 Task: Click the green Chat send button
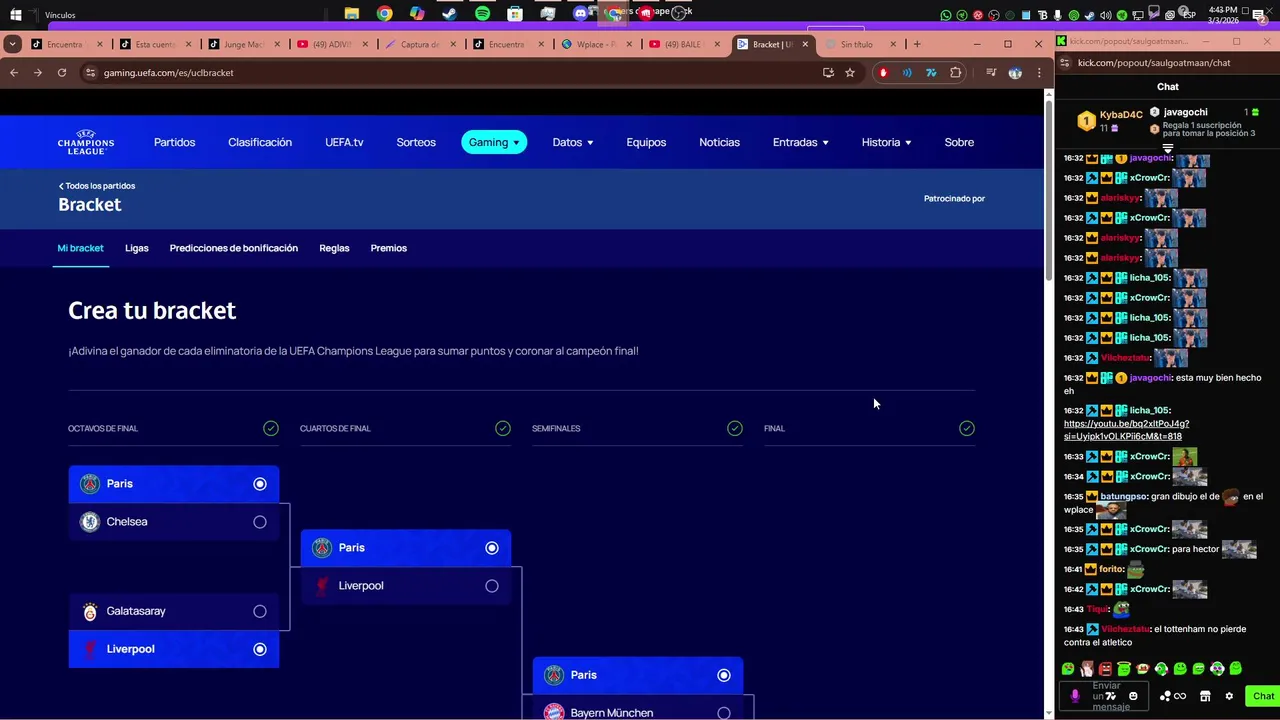[x=1263, y=696]
